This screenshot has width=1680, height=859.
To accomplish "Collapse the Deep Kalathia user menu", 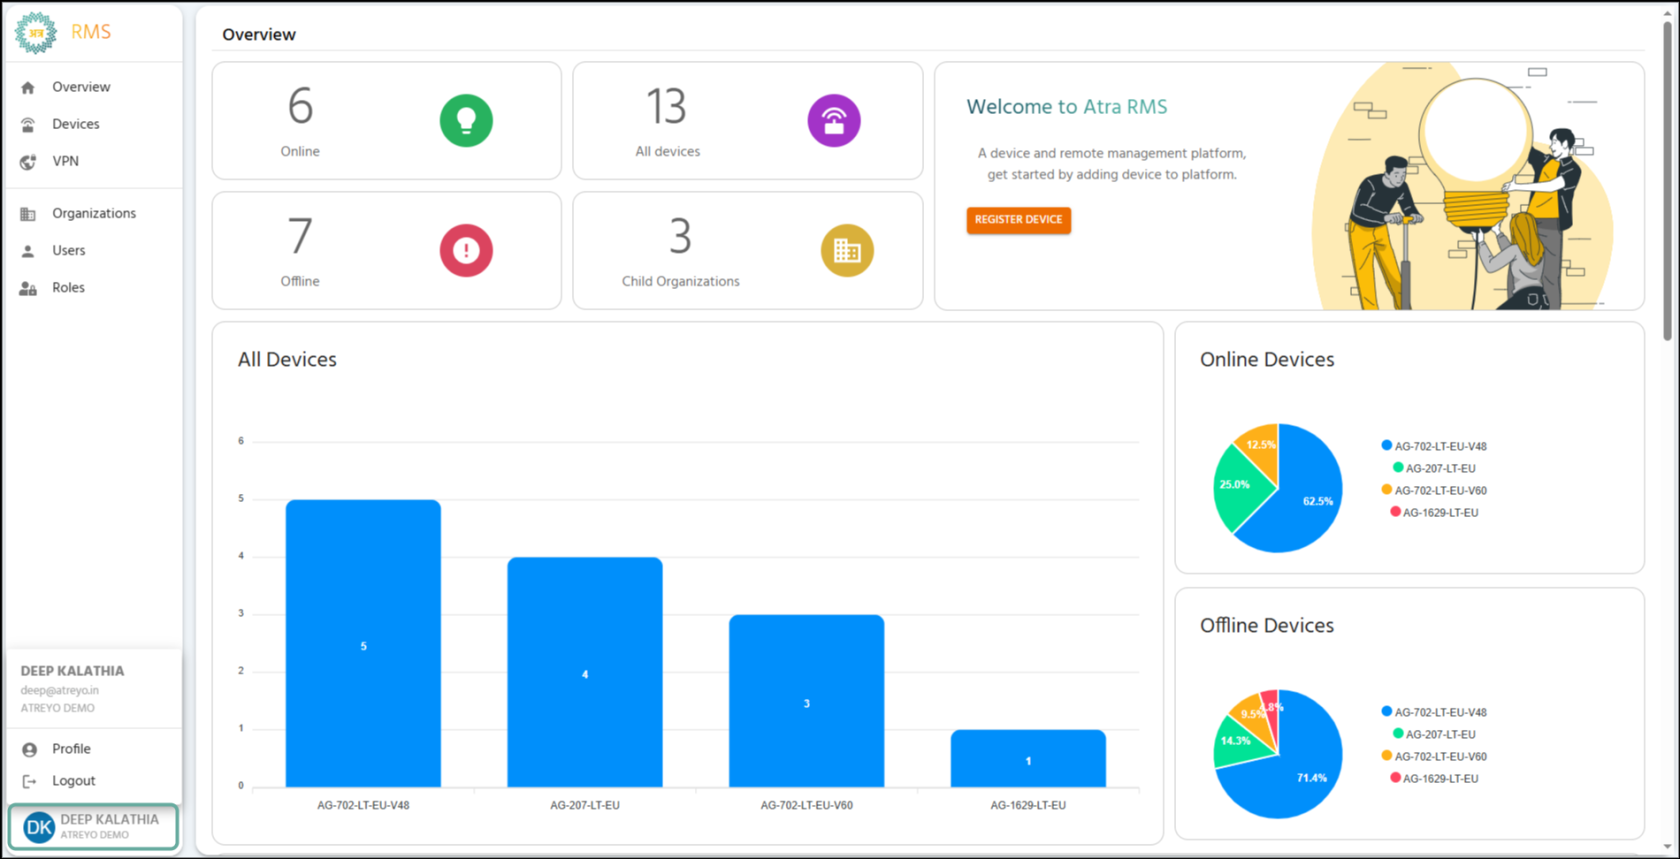I will pos(93,827).
